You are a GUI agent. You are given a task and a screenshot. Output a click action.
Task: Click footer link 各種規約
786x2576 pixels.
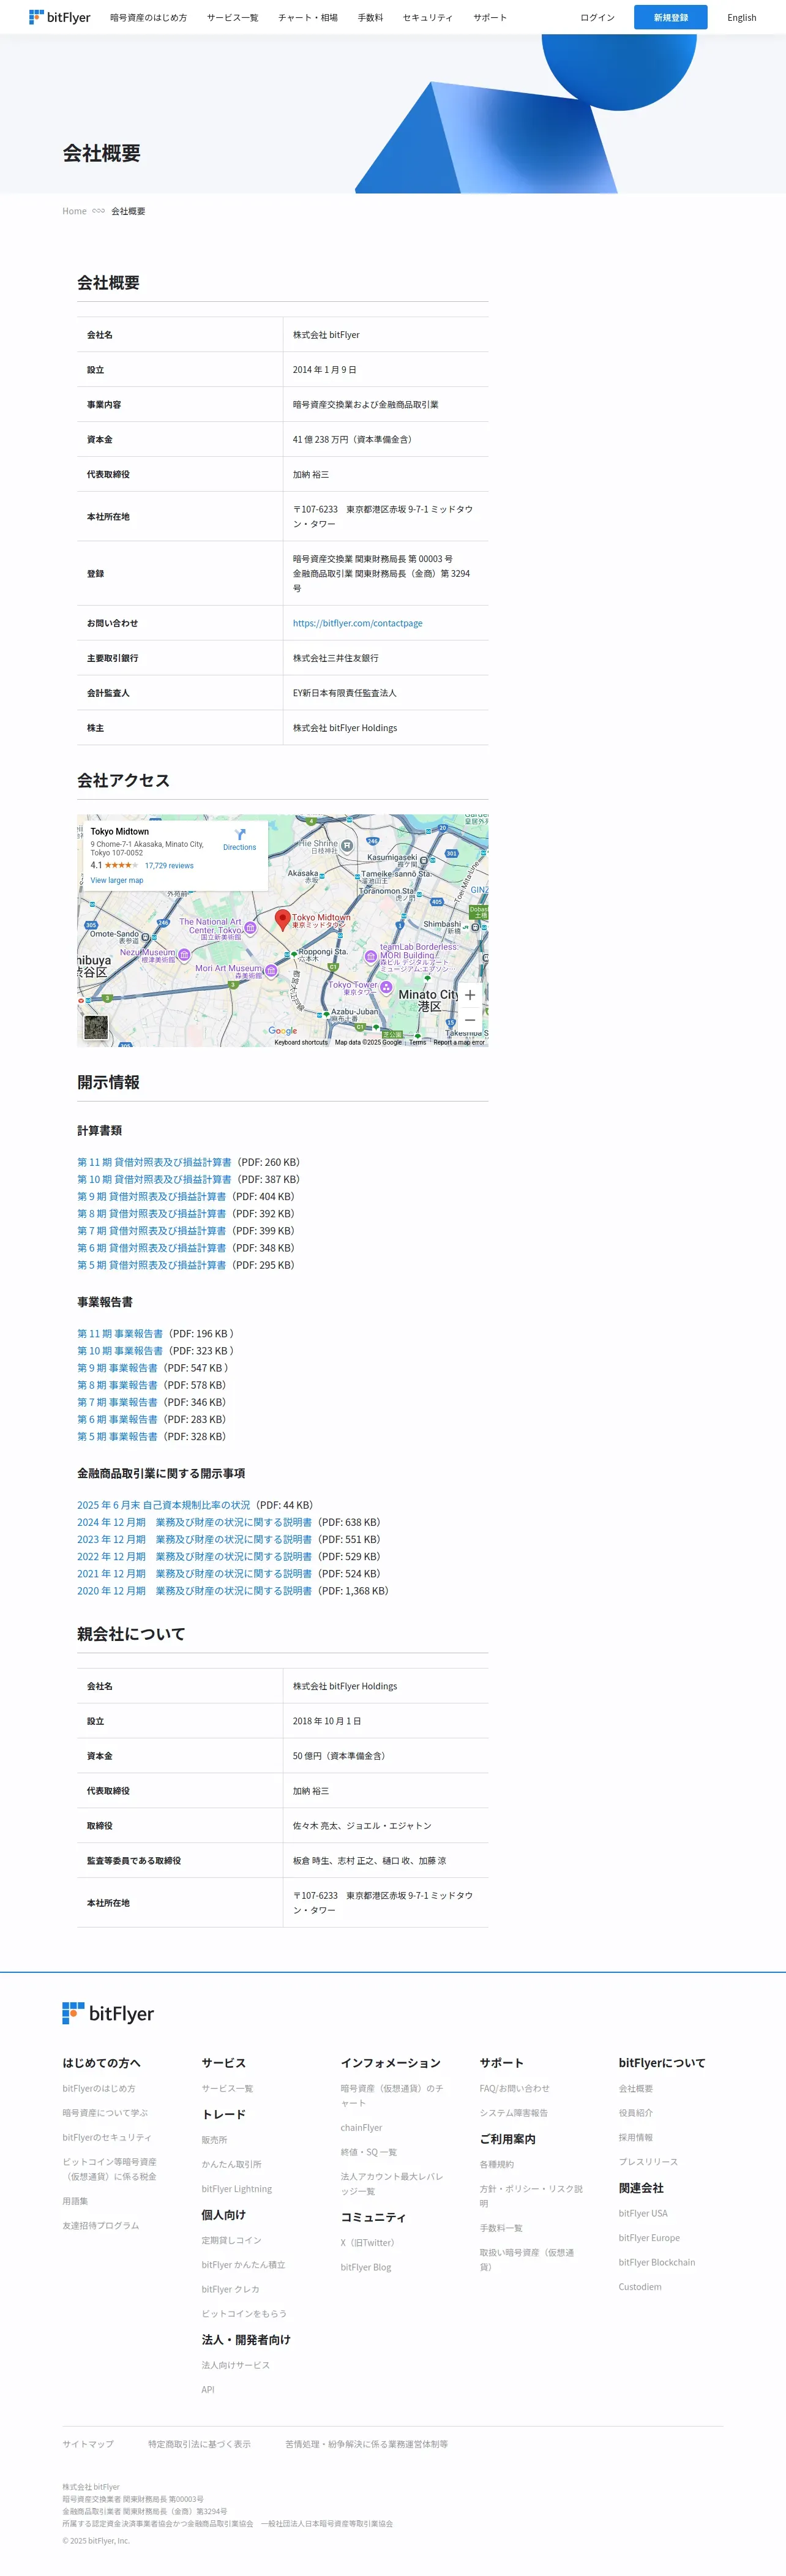click(497, 2164)
